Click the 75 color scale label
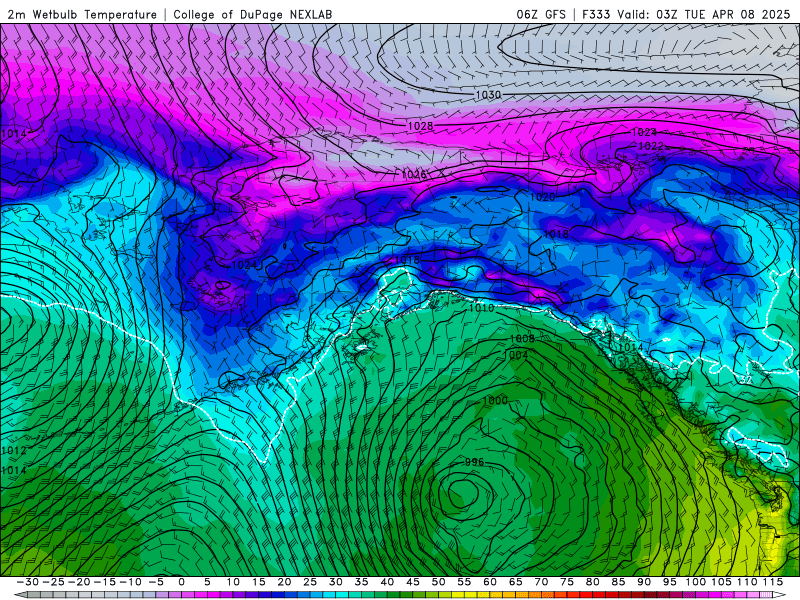The height and width of the screenshot is (600, 800). [x=566, y=582]
